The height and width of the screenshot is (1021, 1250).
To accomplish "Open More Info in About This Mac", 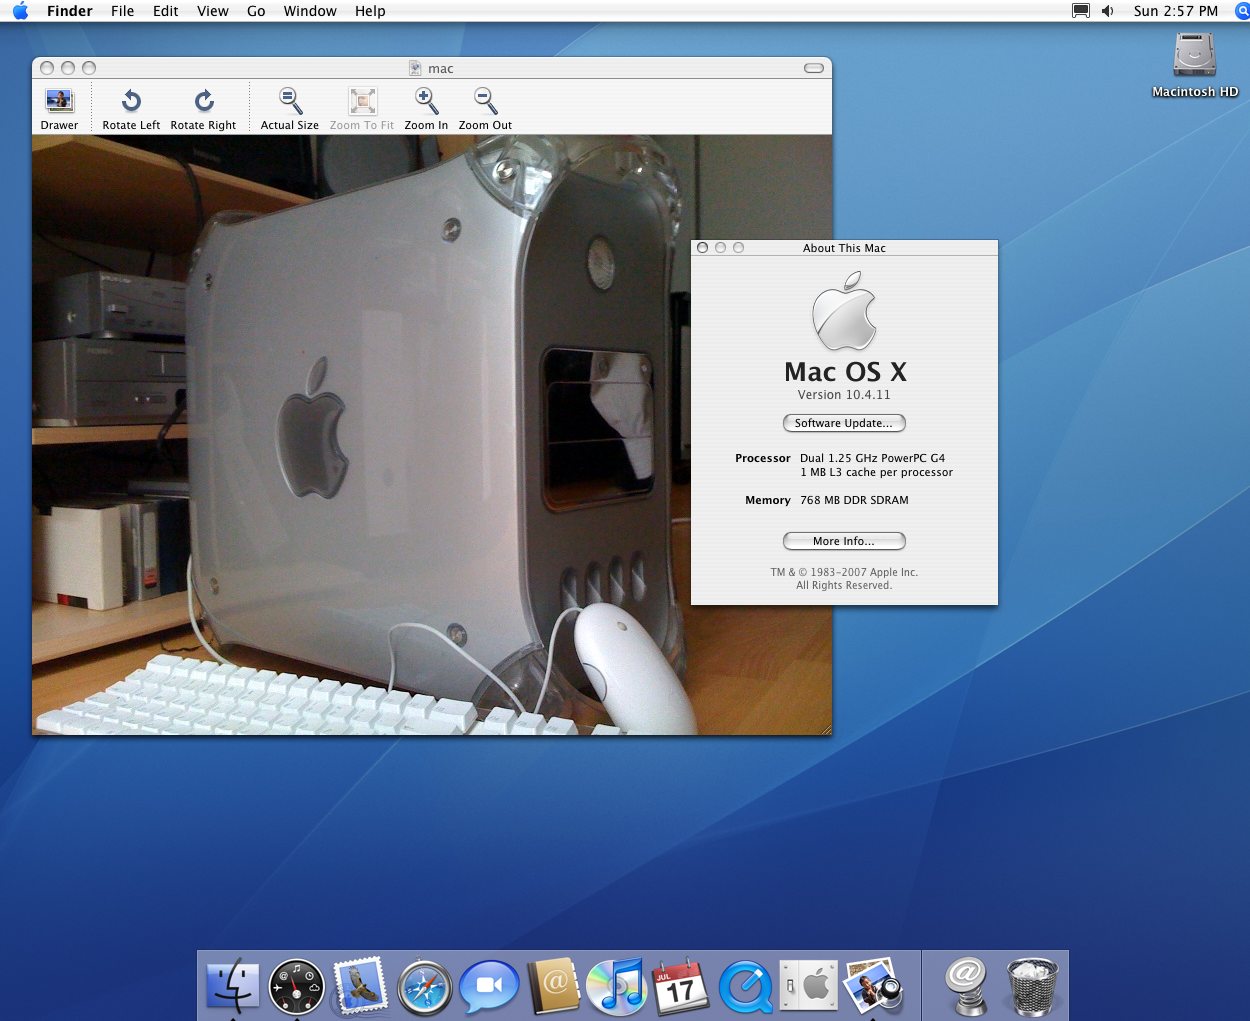I will click(843, 541).
